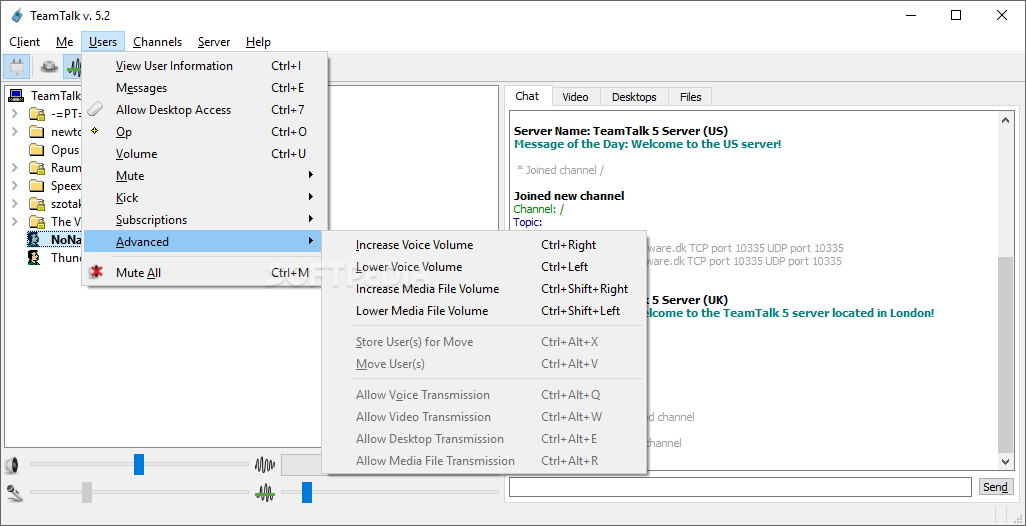Click the voice activation level slider handle
Viewport: 1026px width, 526px height.
tap(307, 492)
